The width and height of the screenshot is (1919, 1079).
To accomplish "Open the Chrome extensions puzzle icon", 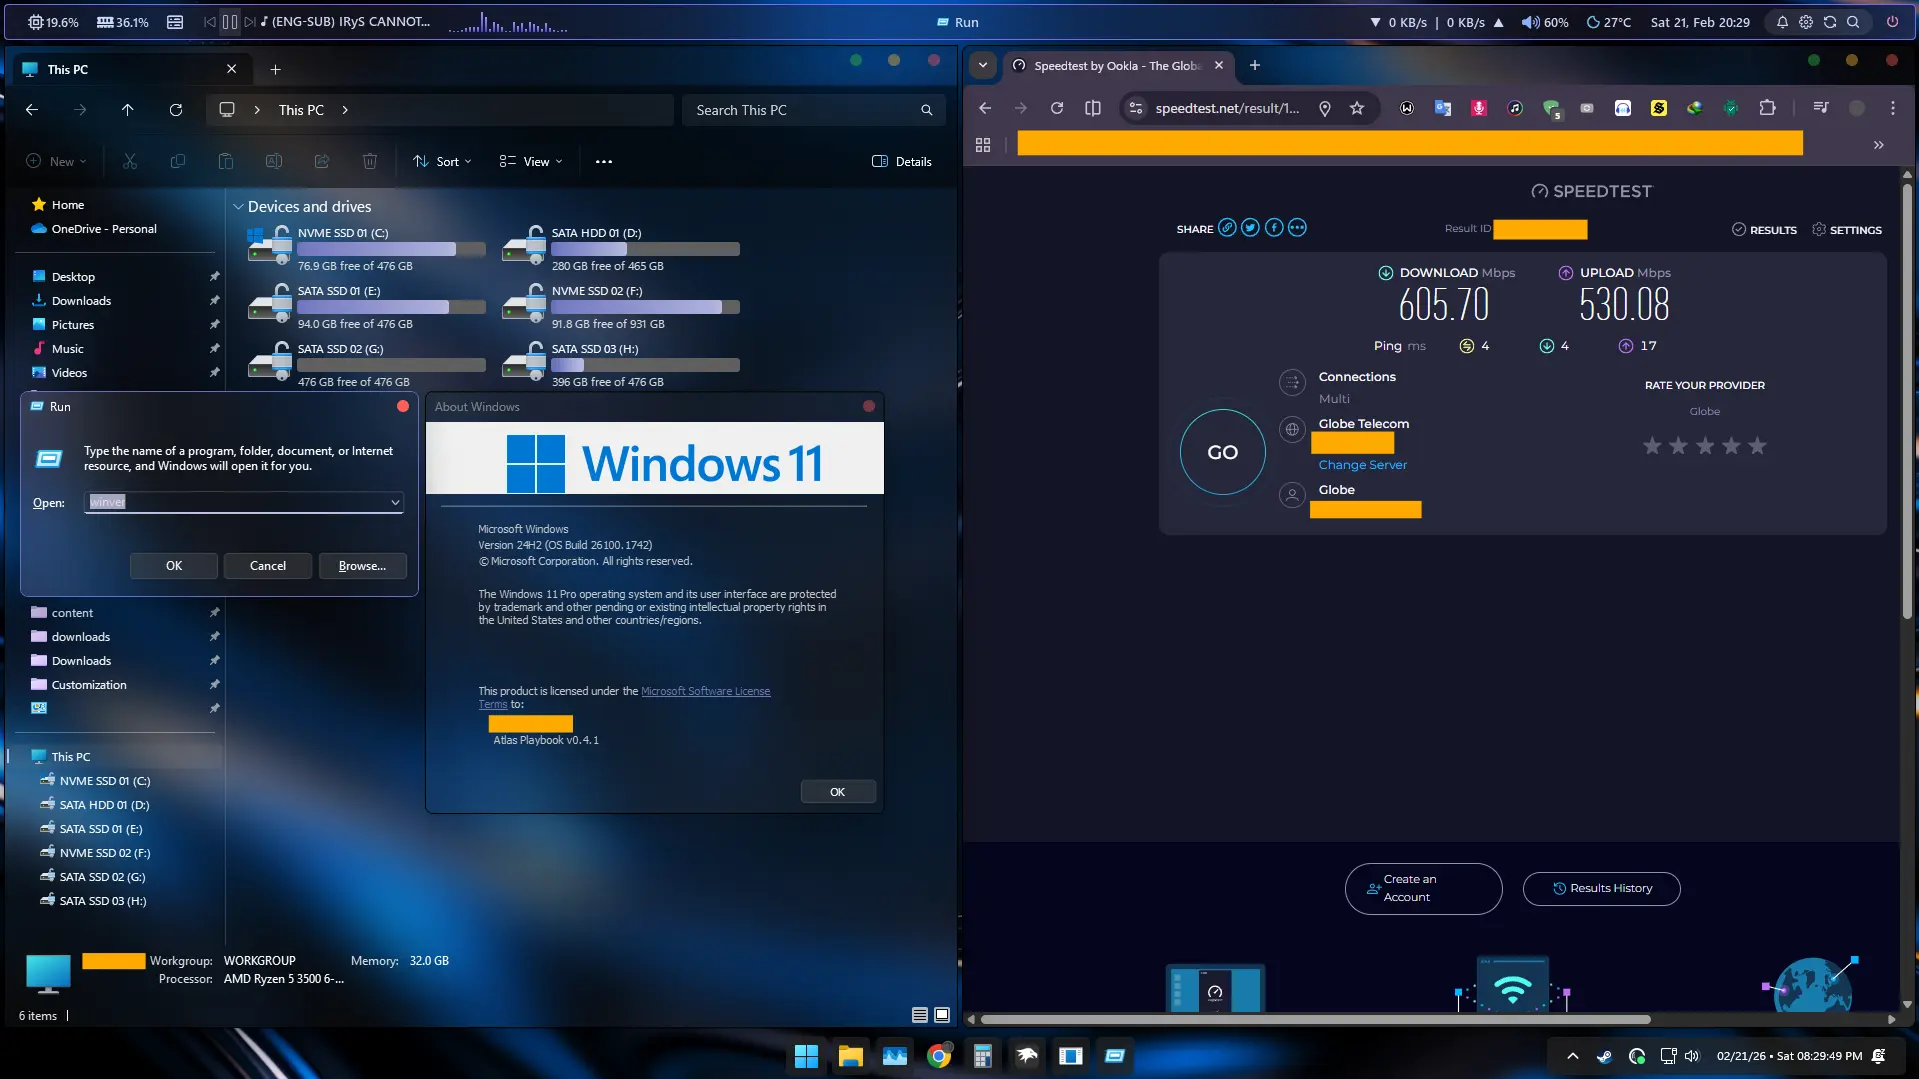I will coord(1767,108).
